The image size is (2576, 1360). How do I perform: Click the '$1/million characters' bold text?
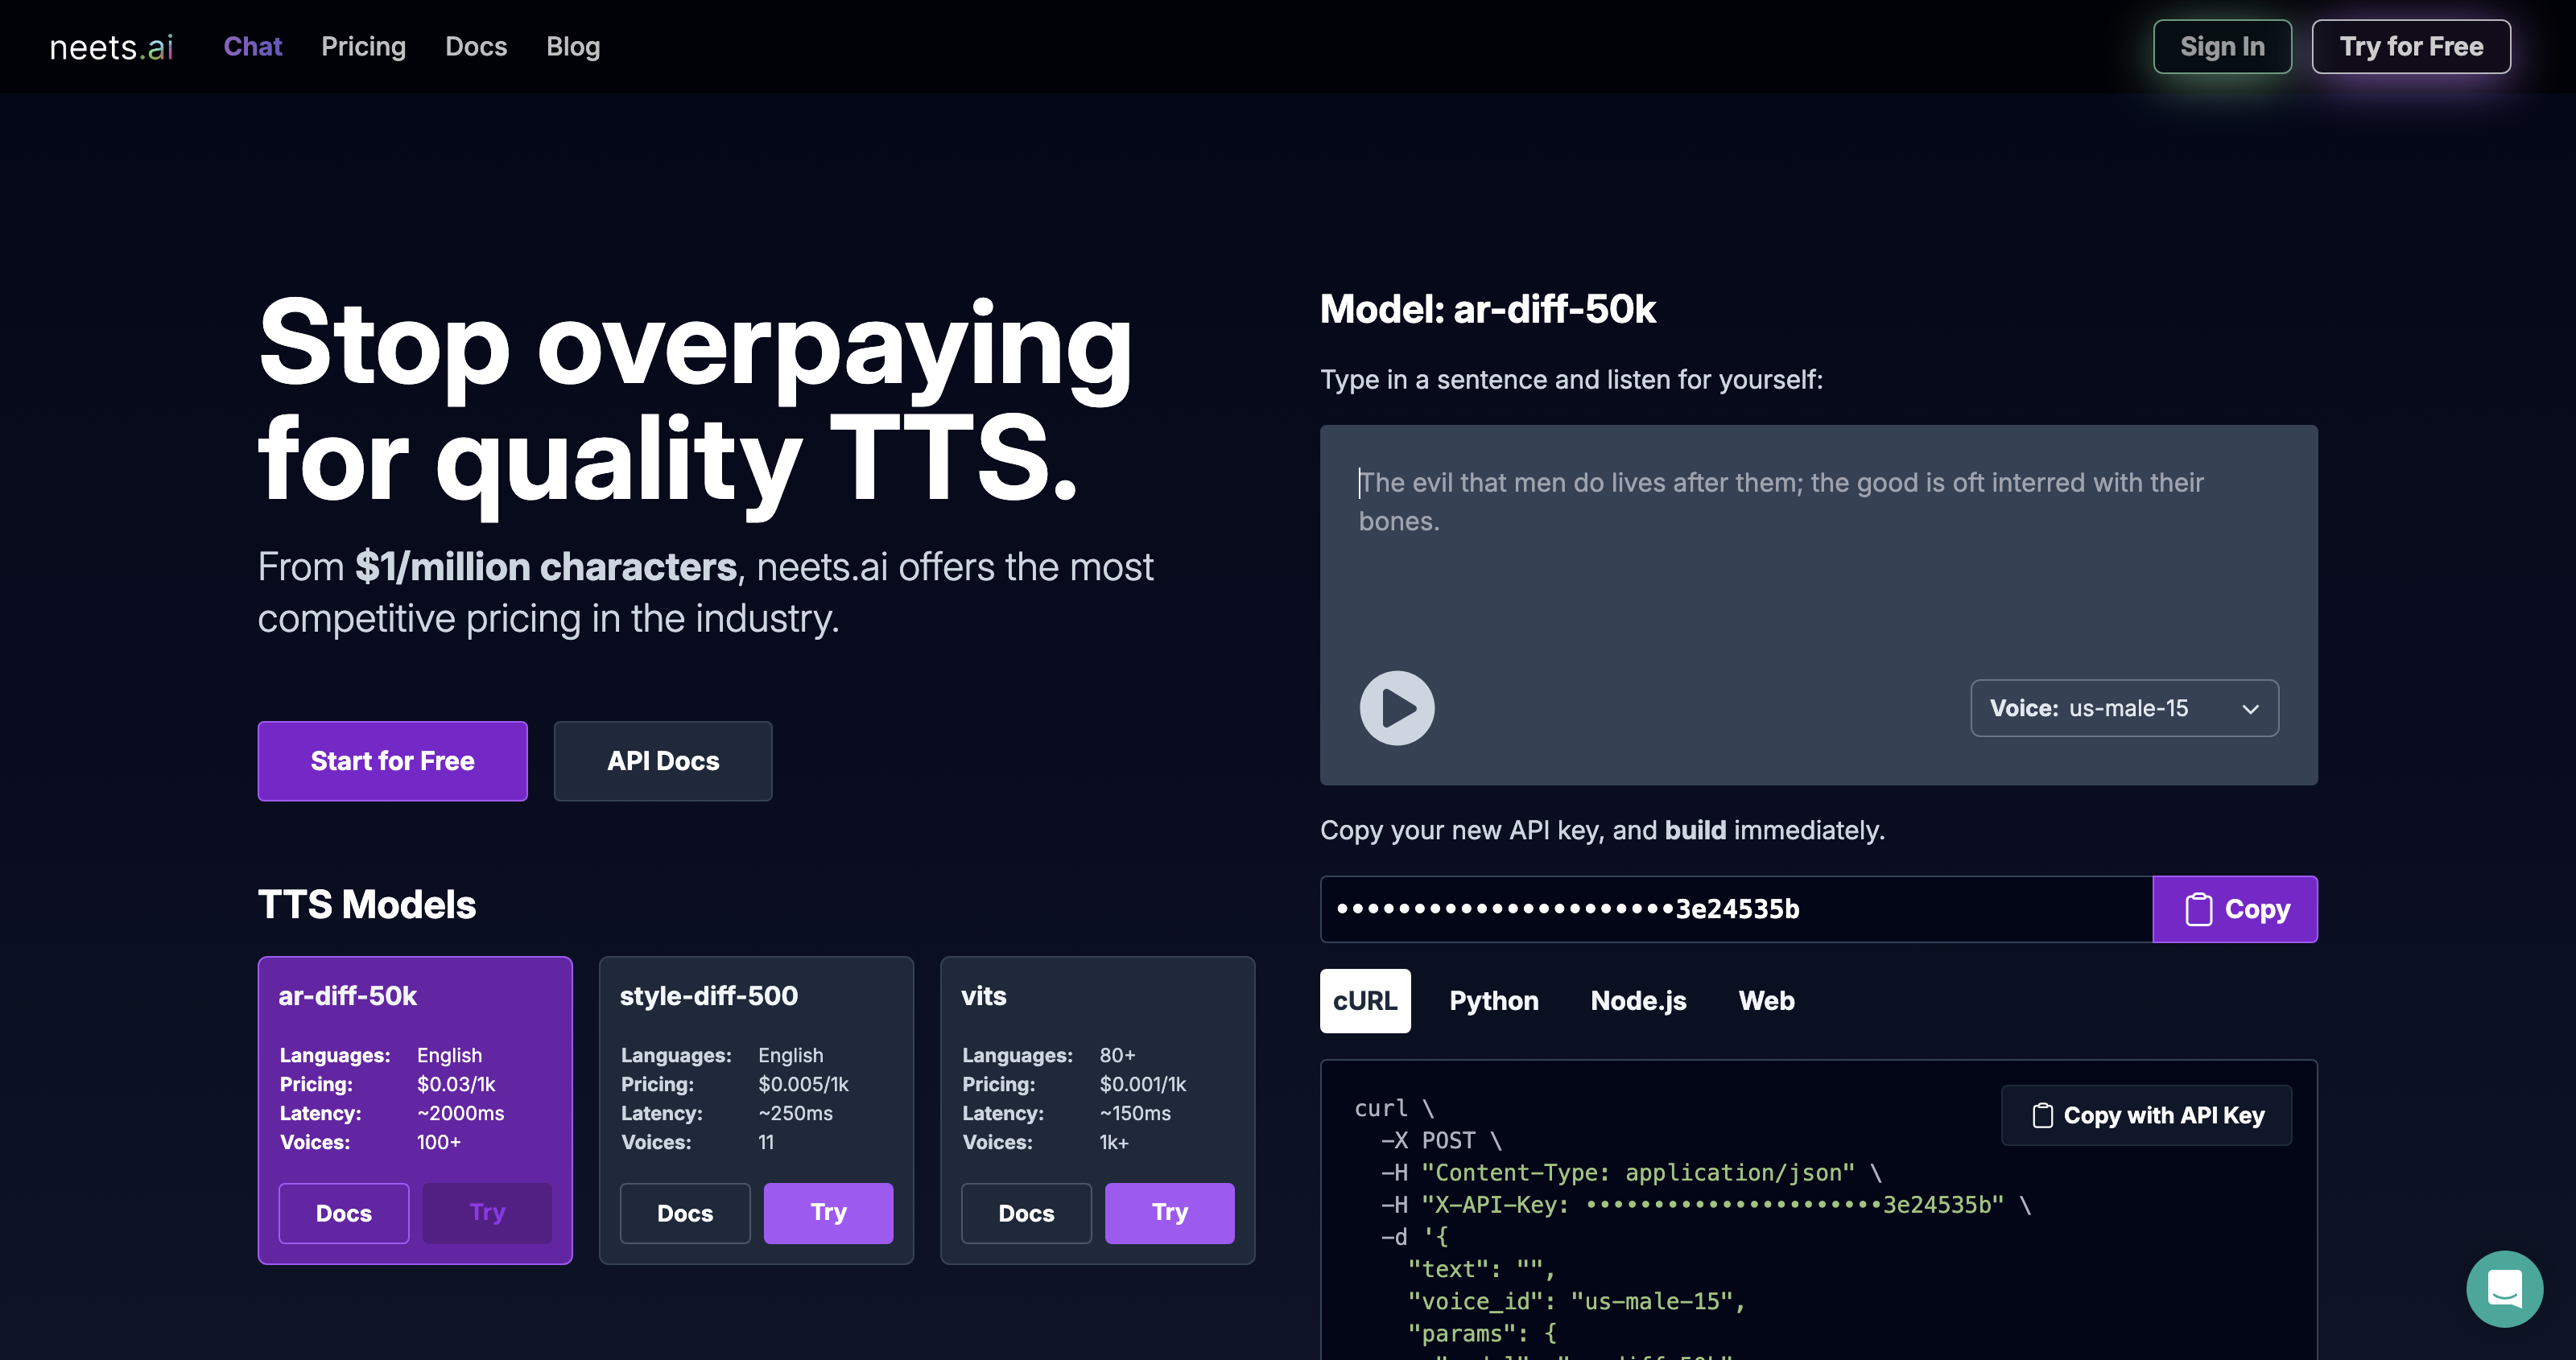[x=546, y=567]
